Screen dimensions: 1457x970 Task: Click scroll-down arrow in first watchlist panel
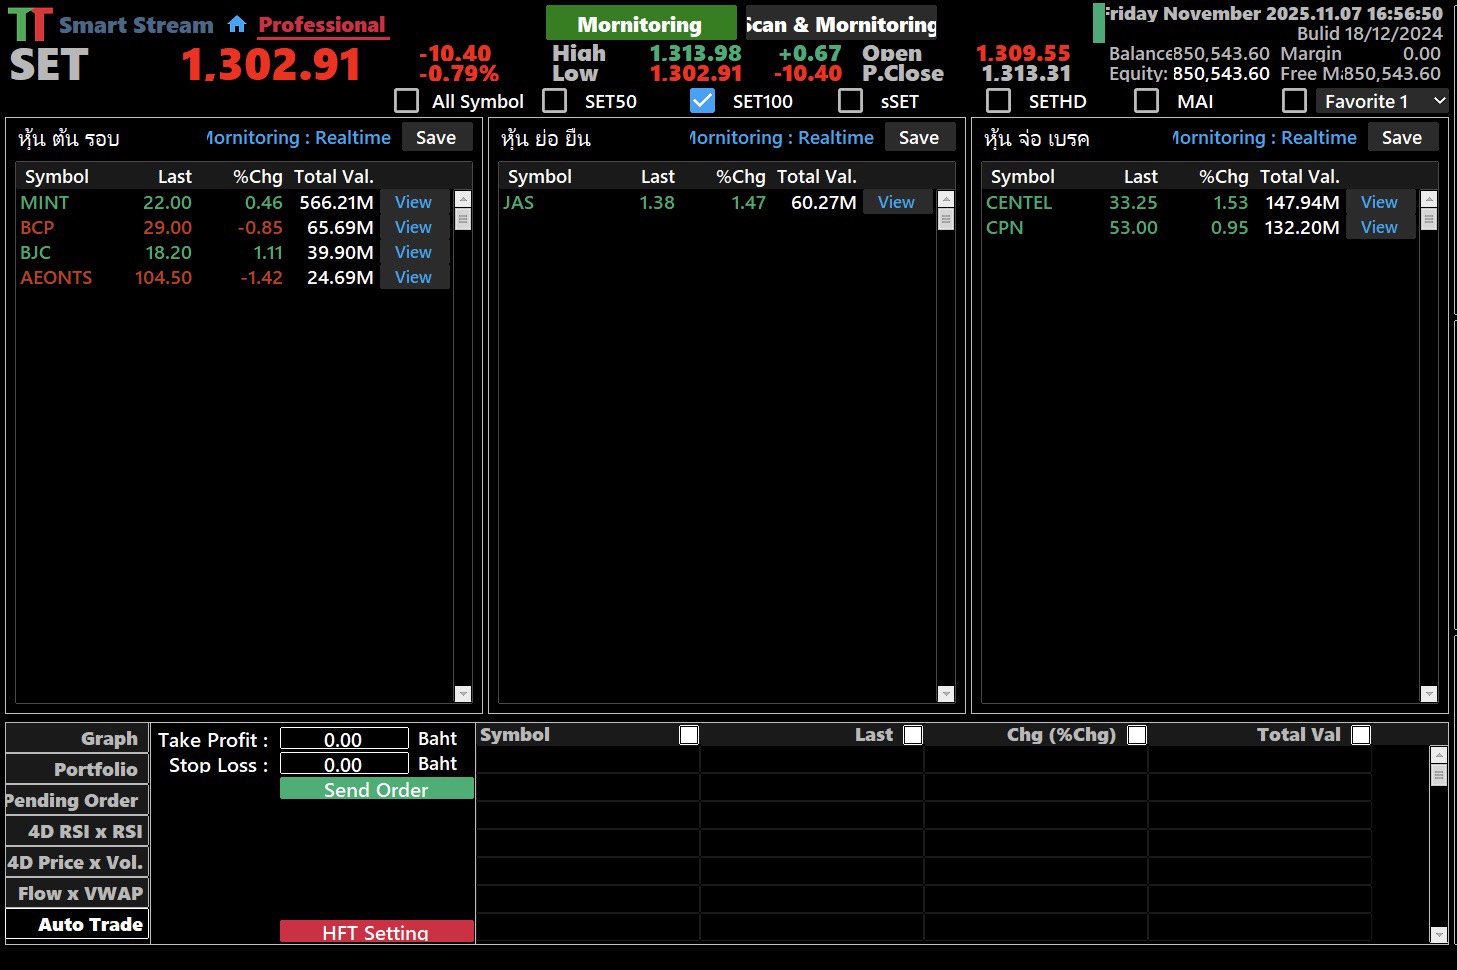pos(462,693)
